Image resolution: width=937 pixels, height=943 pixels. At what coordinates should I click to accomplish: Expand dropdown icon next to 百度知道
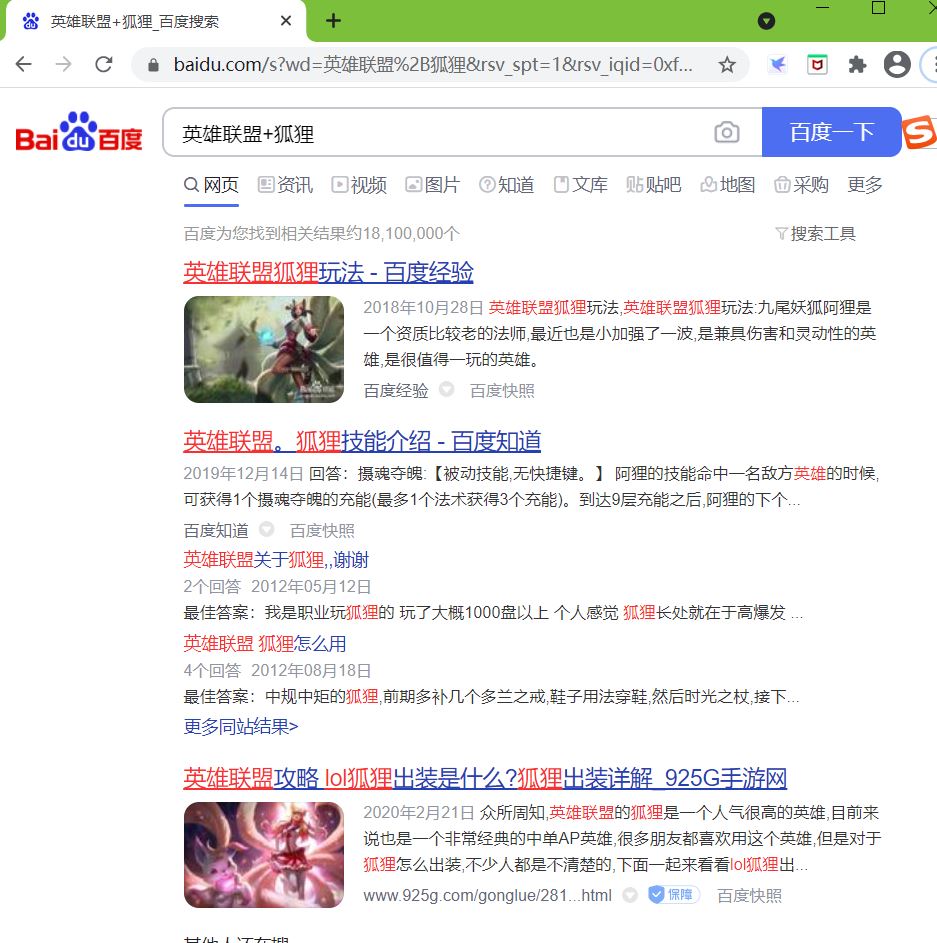point(266,529)
